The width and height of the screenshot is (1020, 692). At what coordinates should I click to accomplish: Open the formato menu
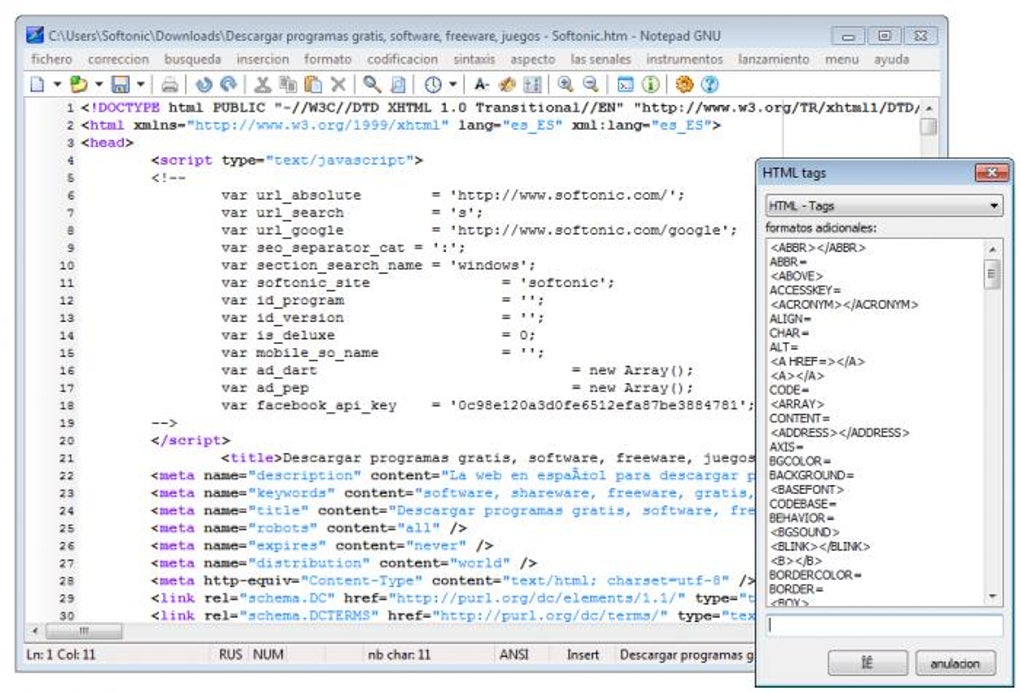point(328,59)
